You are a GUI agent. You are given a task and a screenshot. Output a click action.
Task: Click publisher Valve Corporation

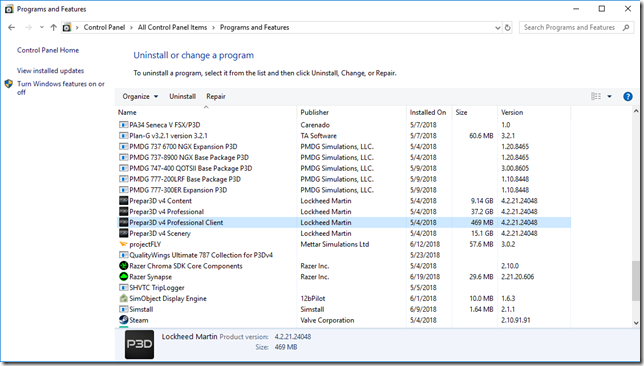pyautogui.click(x=327, y=320)
